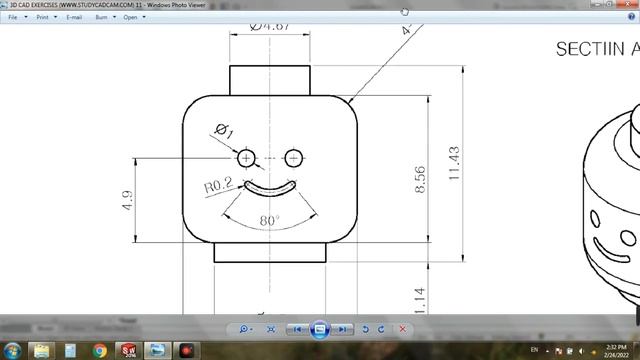
Task: Open the Notepad document taskbar icon
Action: (70, 351)
